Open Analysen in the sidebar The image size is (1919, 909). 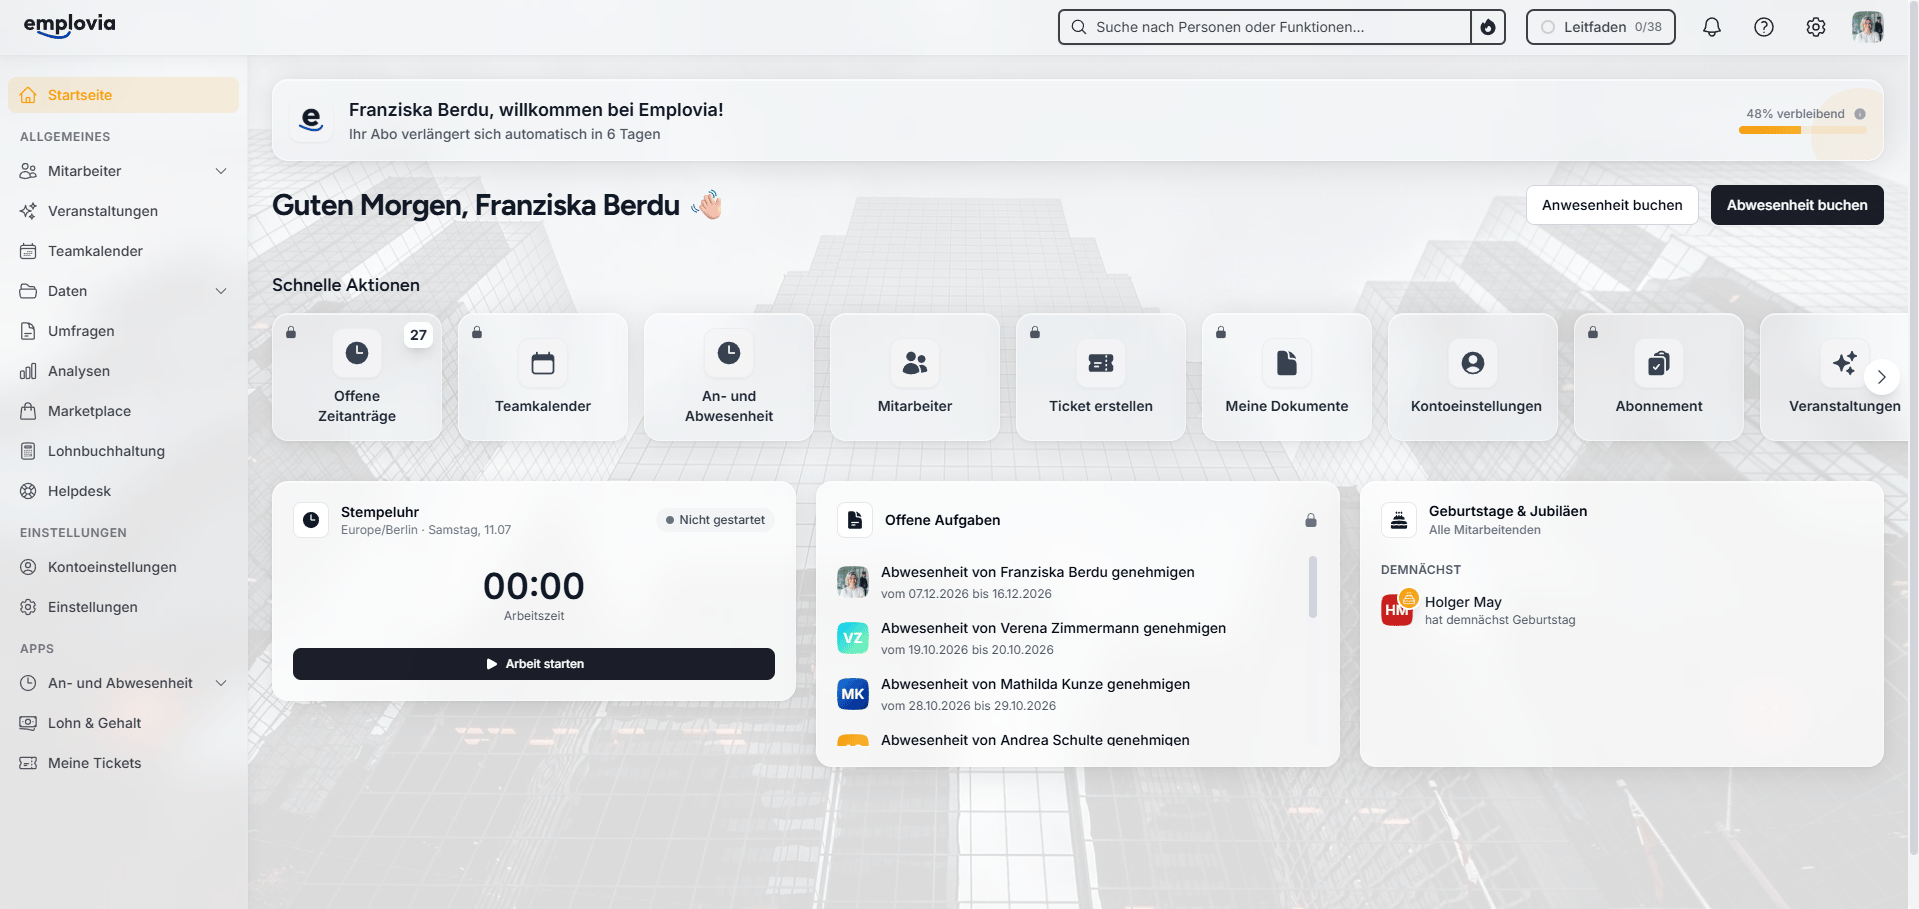[123, 371]
